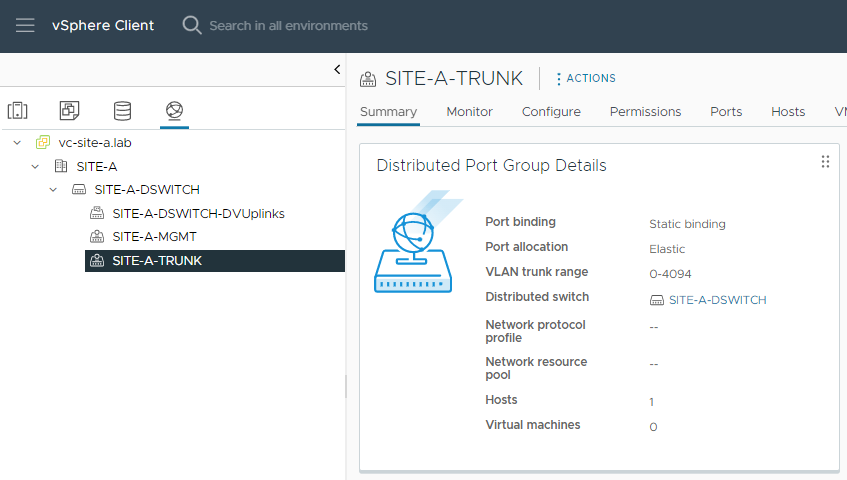The height and width of the screenshot is (480, 847).
Task: Click the Distributed Port Group Details title
Action: click(491, 165)
